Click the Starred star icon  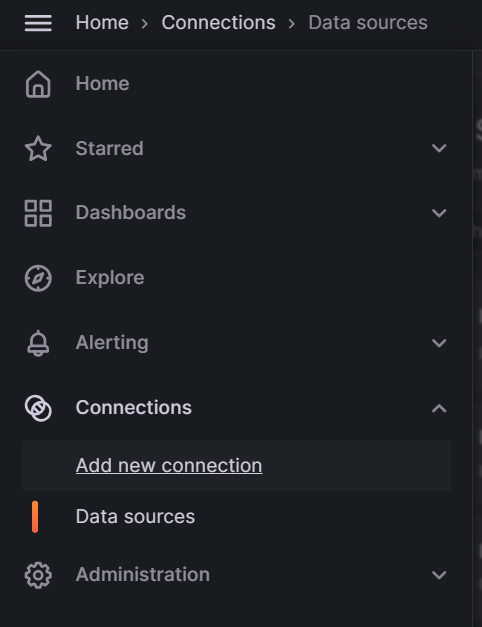(38, 148)
